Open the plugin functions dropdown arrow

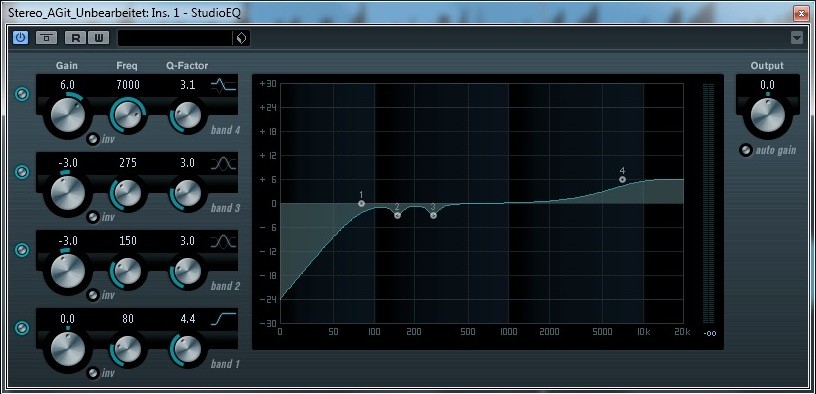797,37
